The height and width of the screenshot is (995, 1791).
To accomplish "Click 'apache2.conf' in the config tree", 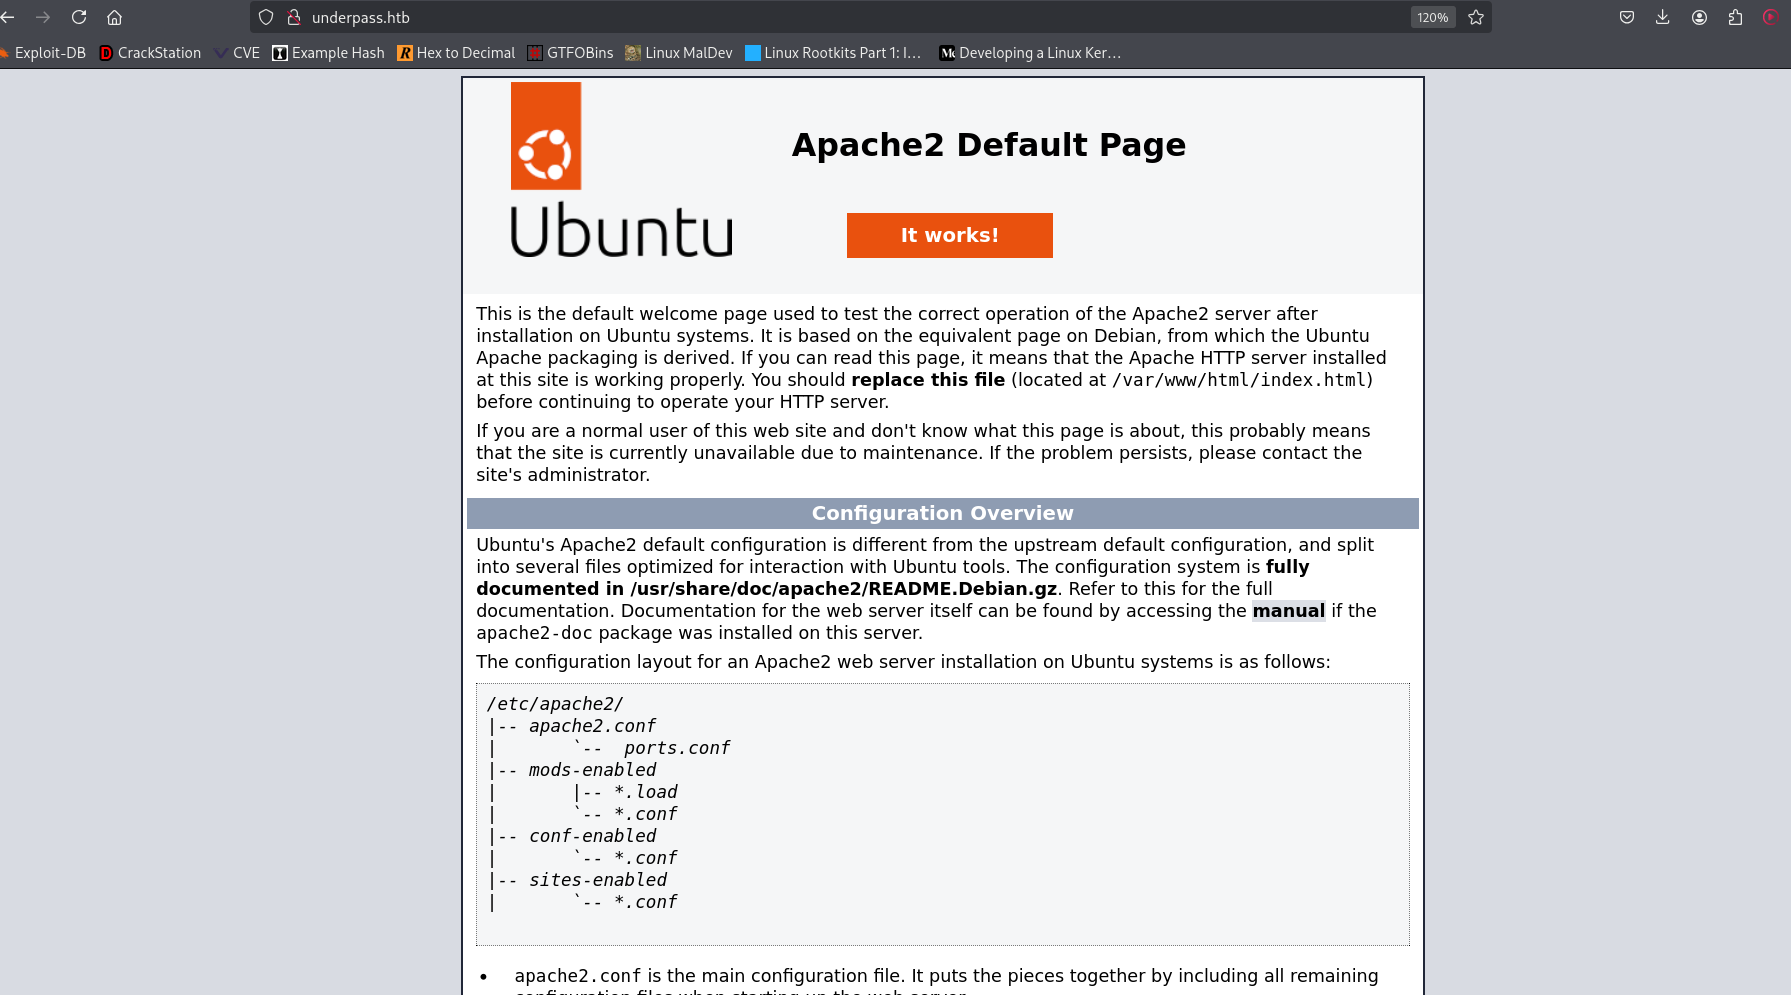I will point(592,726).
